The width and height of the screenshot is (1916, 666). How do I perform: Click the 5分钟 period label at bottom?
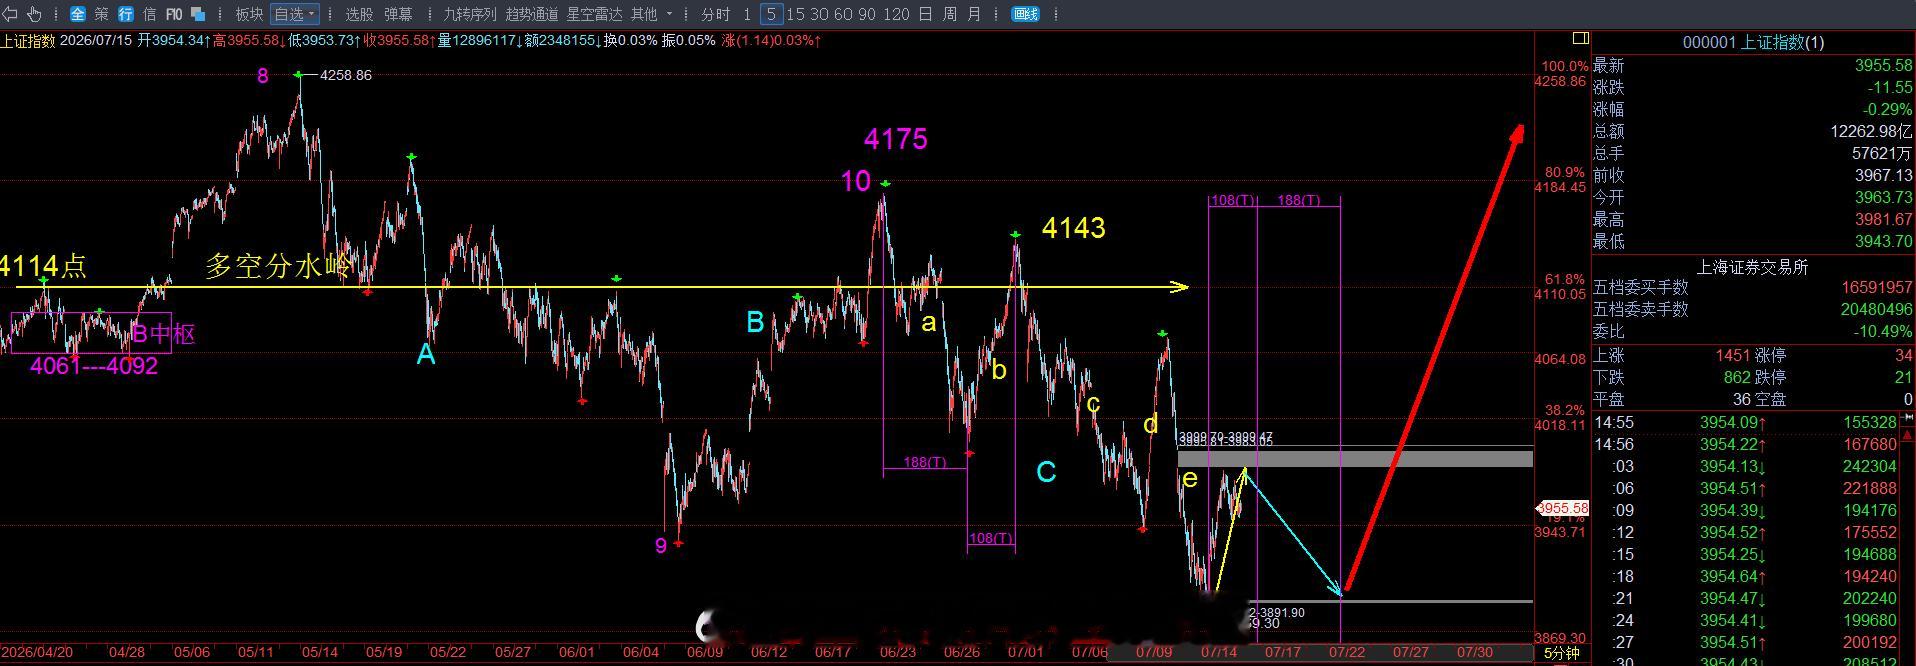tap(1562, 654)
